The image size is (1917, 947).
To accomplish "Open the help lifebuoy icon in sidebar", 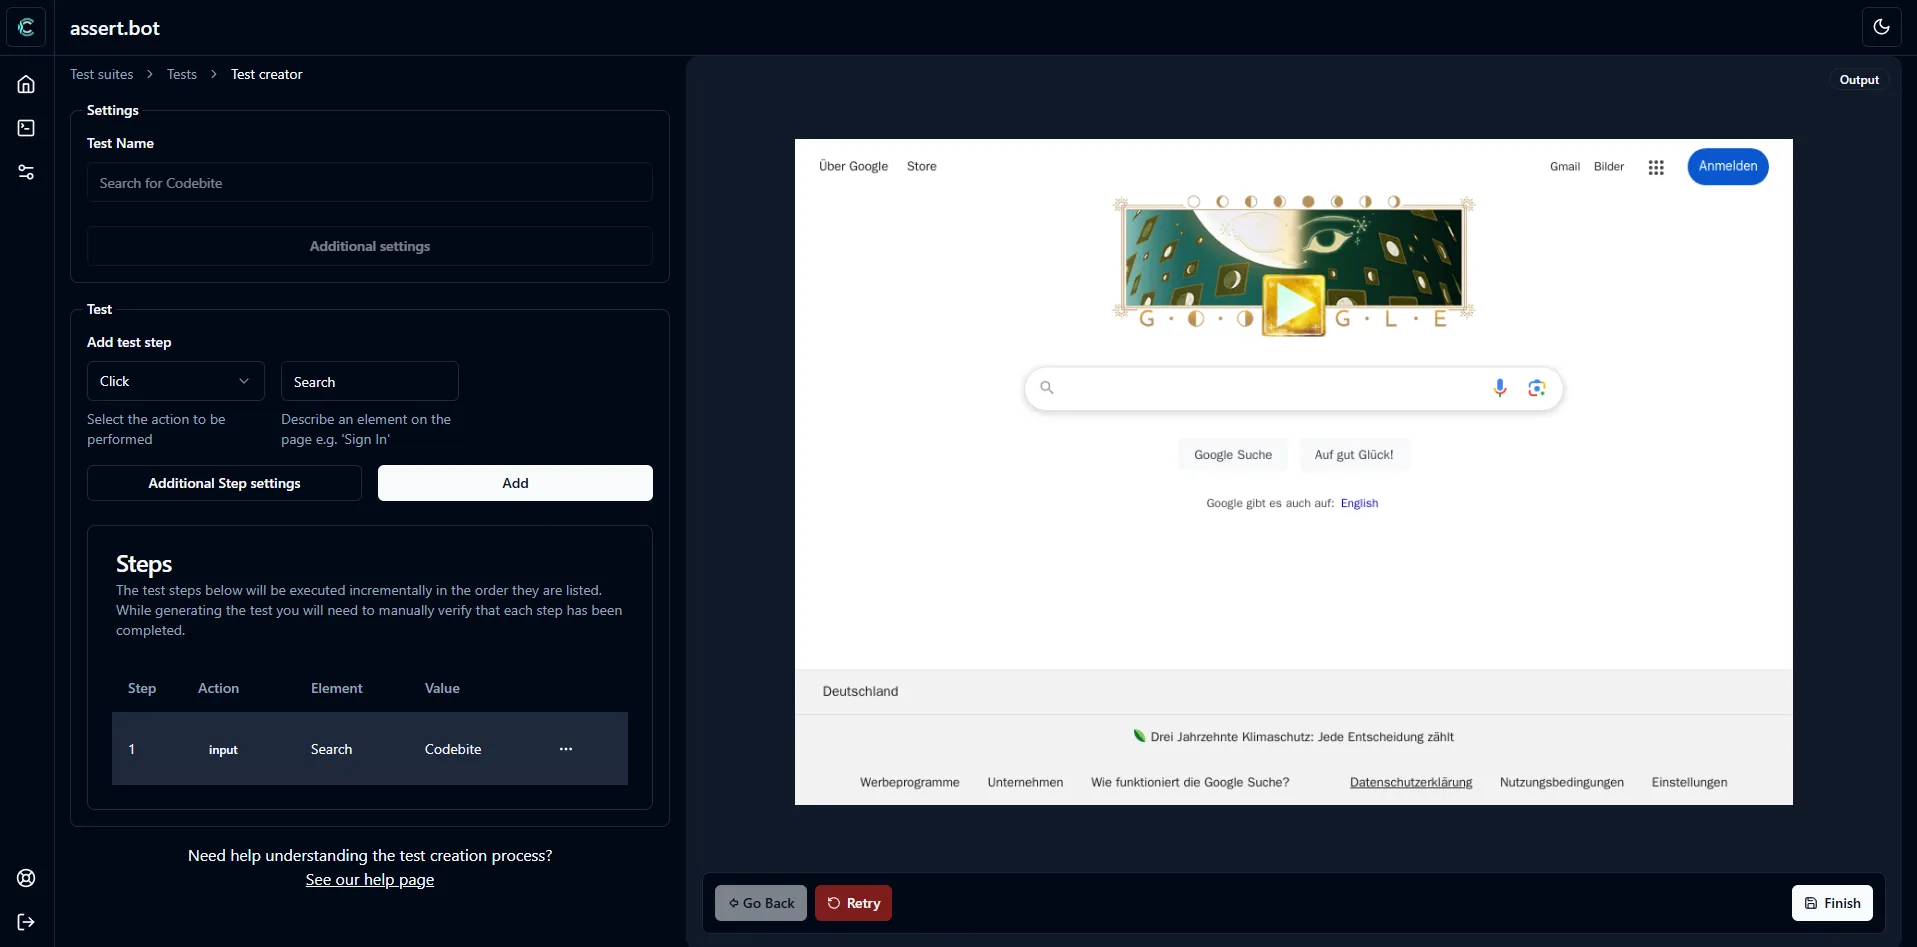I will [x=26, y=878].
